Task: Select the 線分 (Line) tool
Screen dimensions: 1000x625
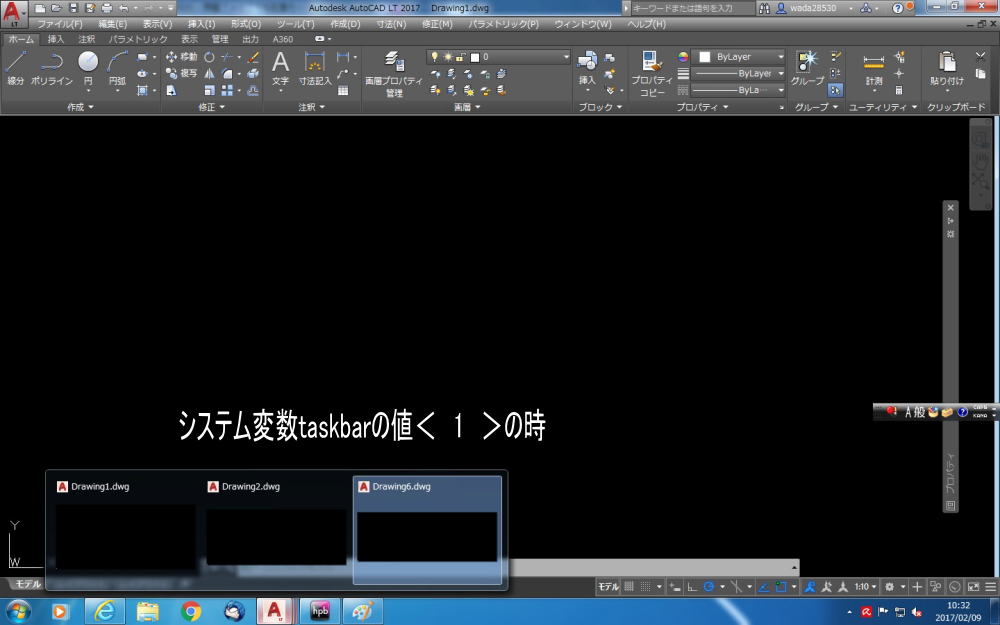Action: click(x=16, y=68)
